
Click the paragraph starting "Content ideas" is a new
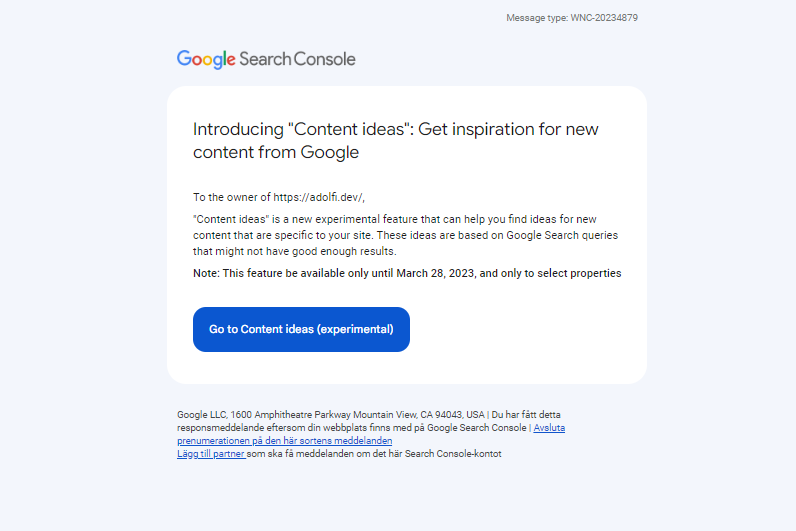[405, 235]
